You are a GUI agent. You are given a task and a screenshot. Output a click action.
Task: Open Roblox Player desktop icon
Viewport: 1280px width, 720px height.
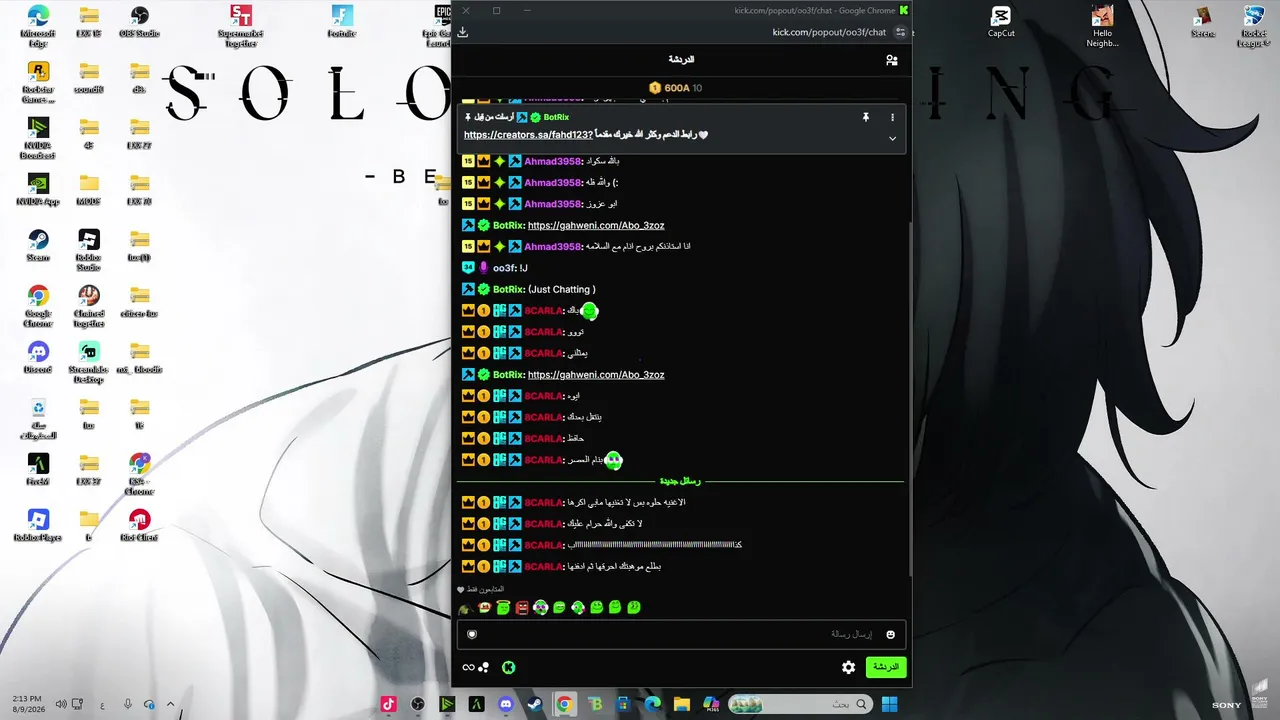(38, 526)
